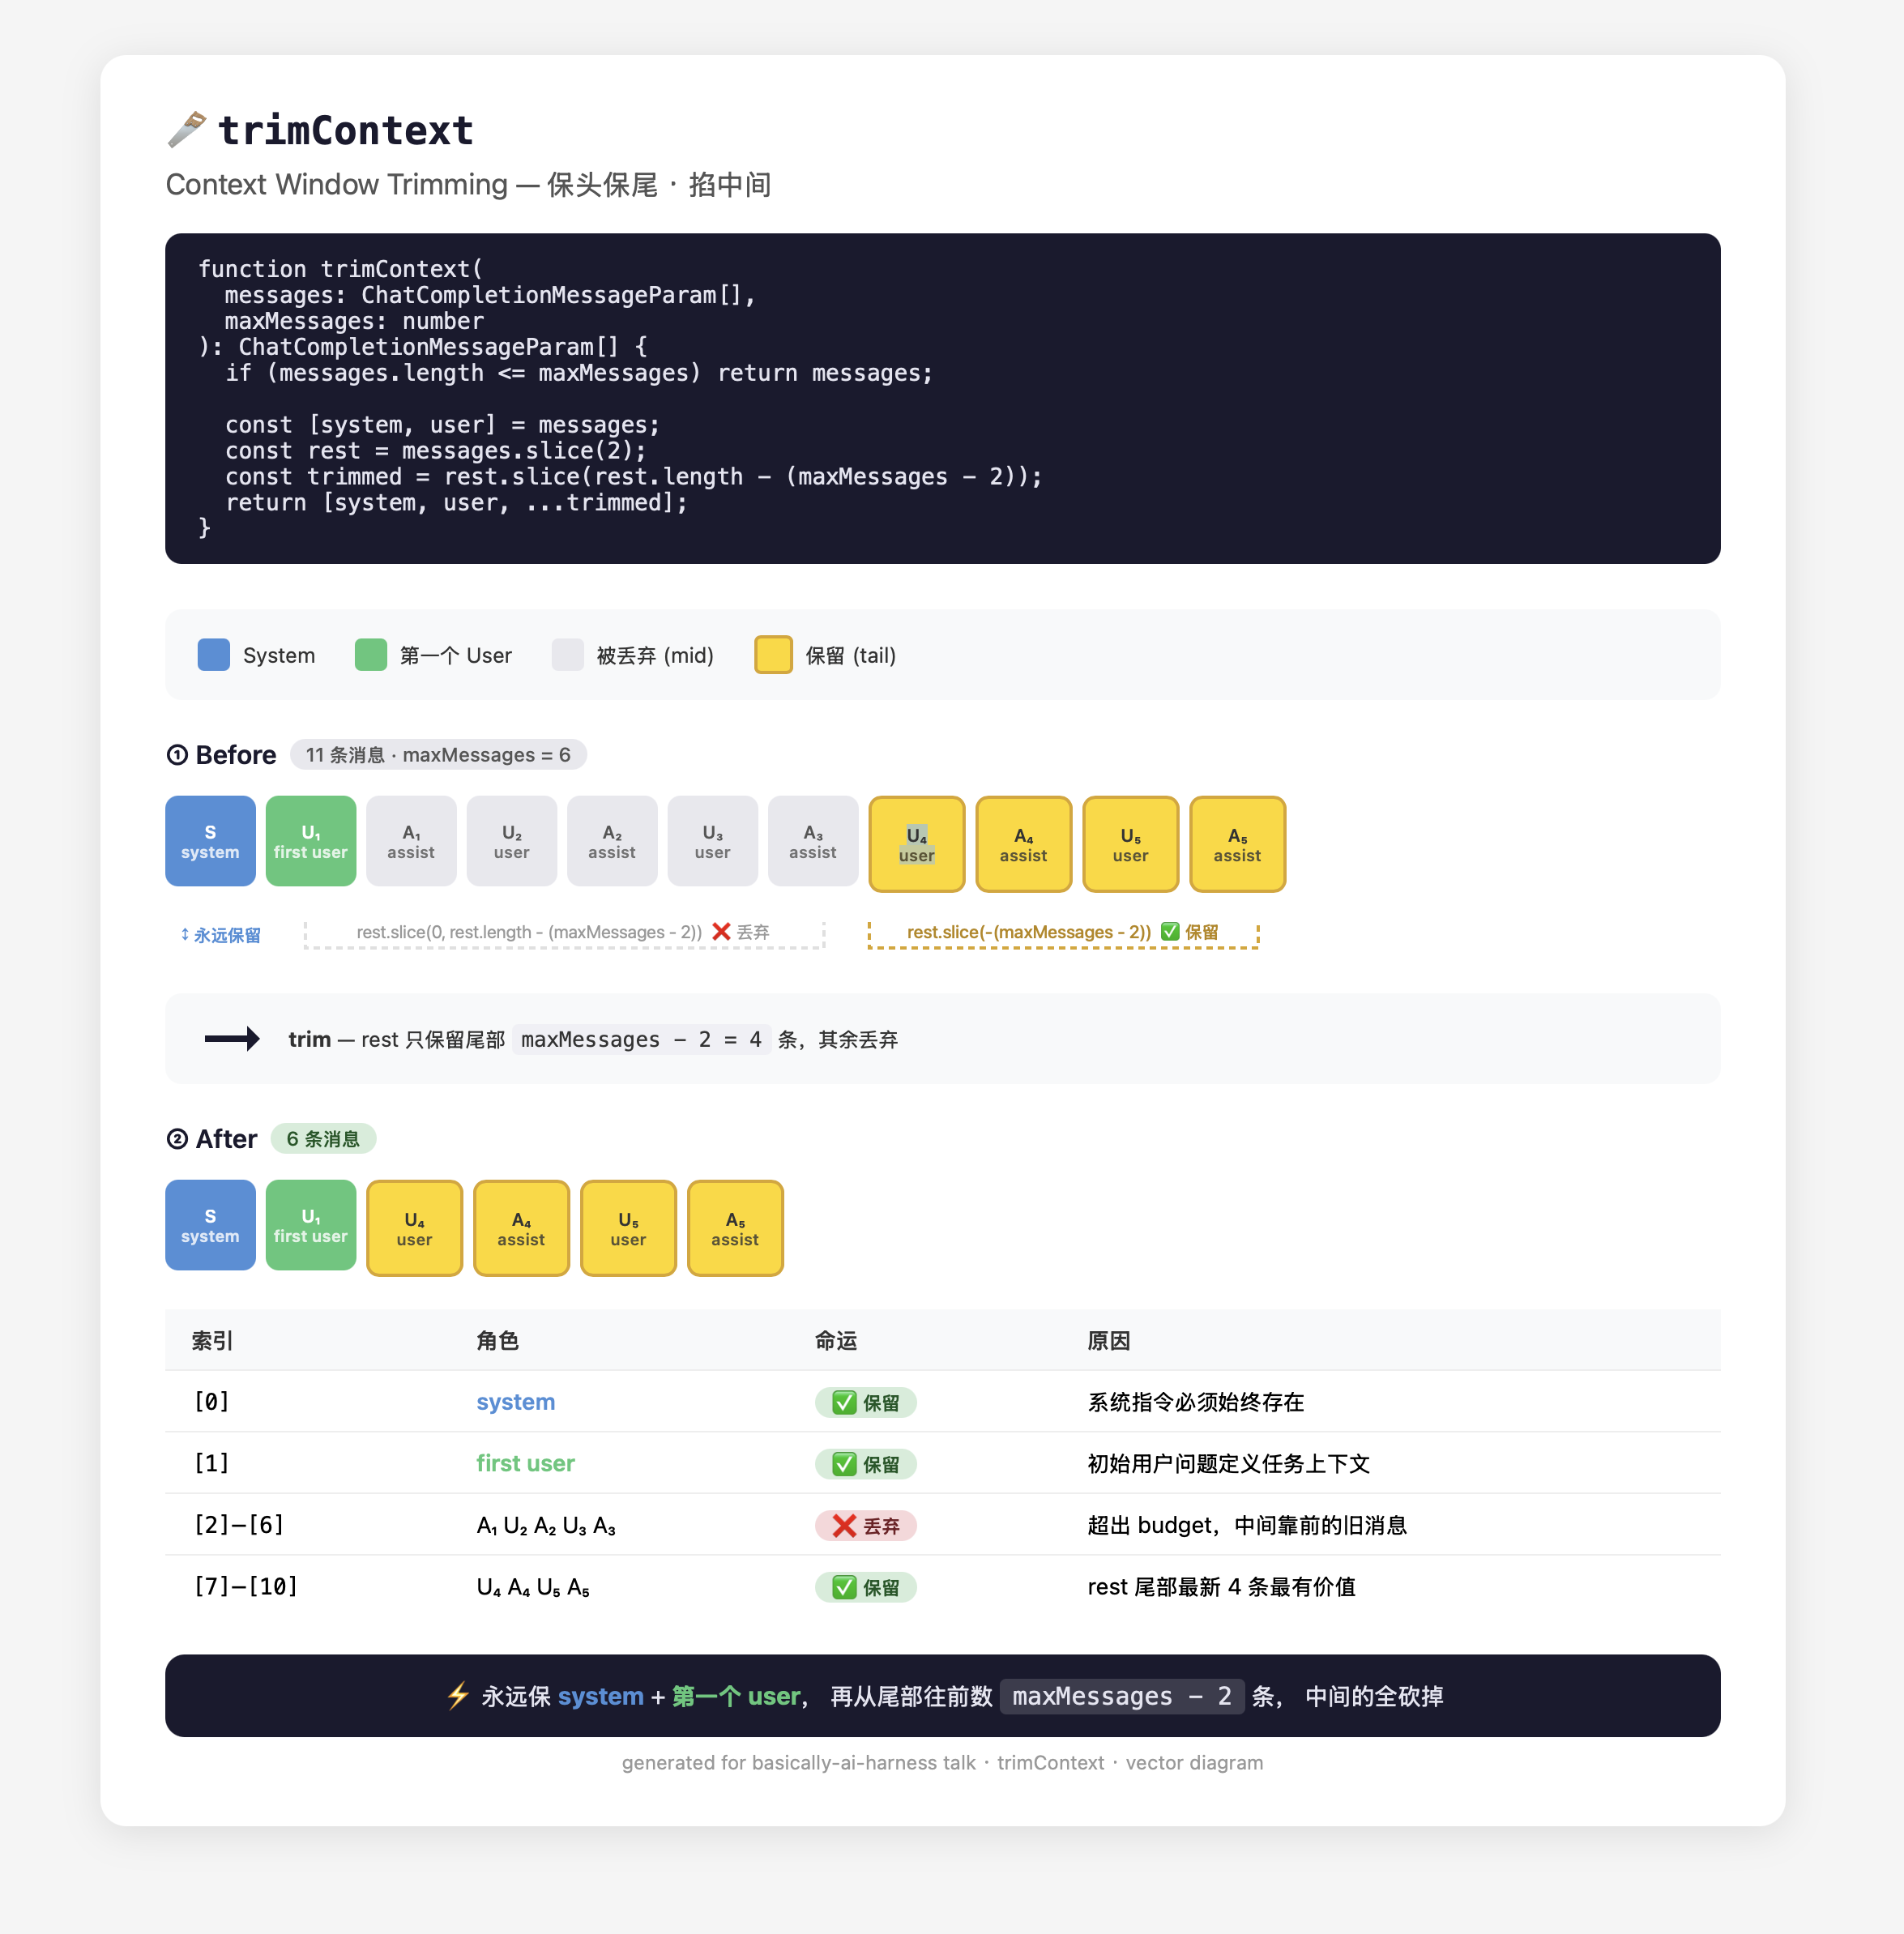Image resolution: width=1904 pixels, height=1934 pixels.
Task: Select the discarded A₁ assist block
Action: (x=411, y=841)
